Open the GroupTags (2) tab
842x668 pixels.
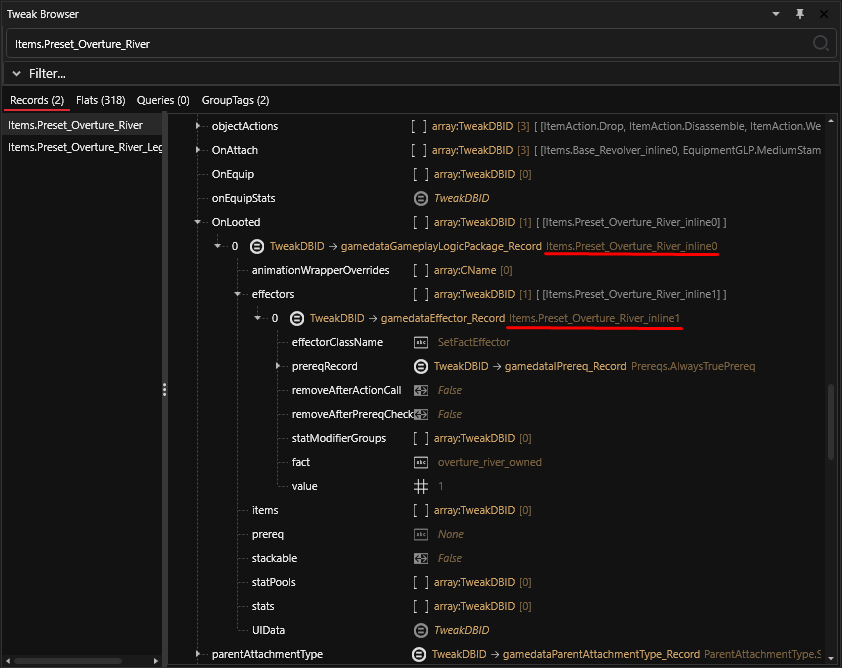click(x=235, y=100)
